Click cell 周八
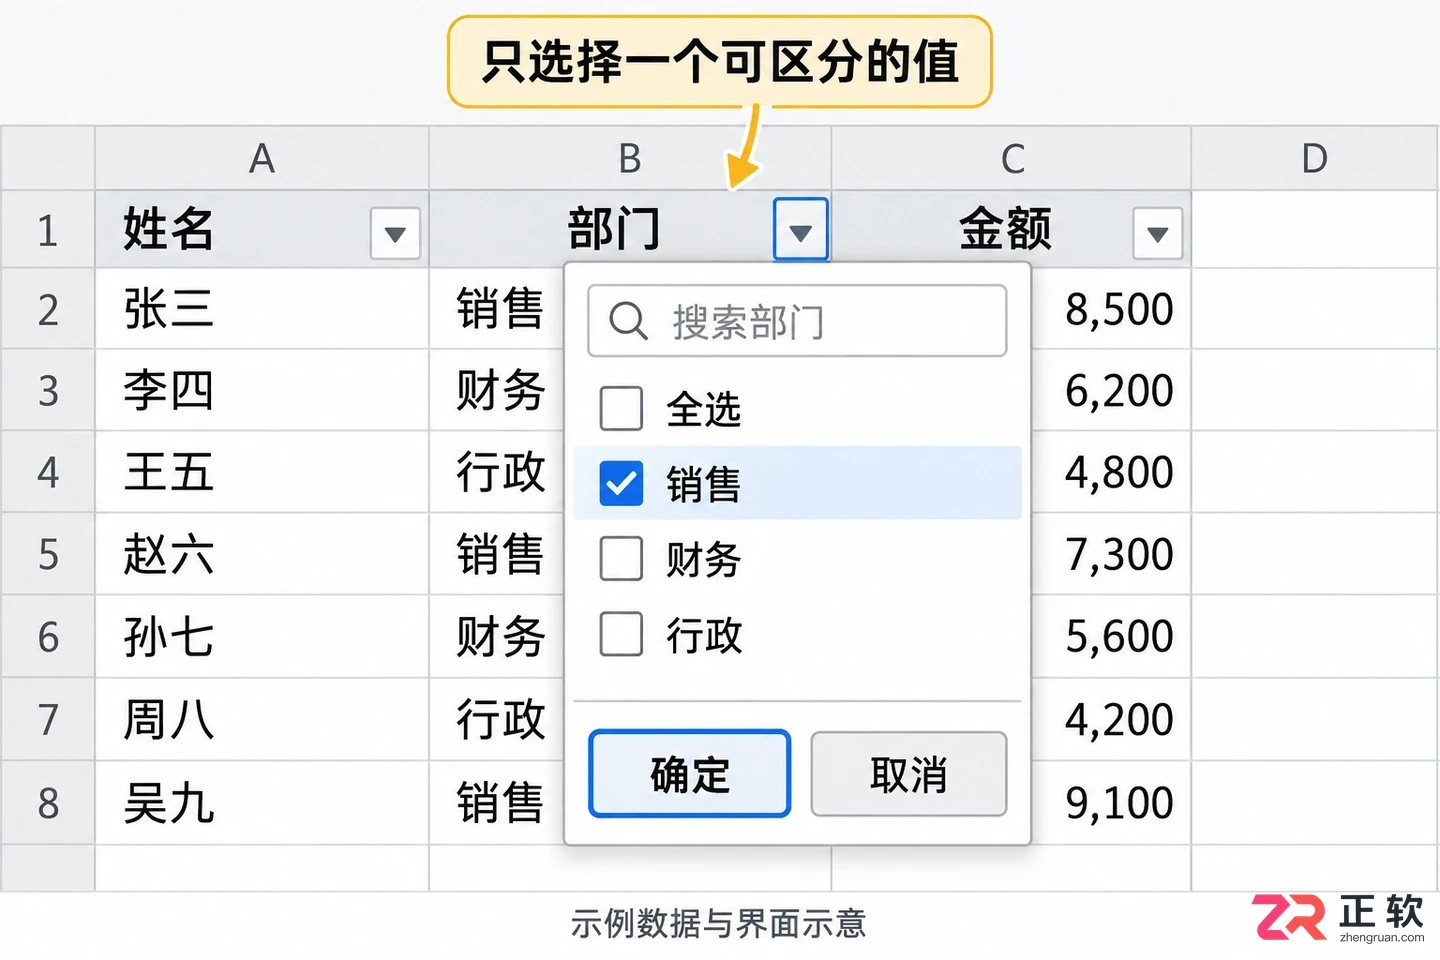1440x960 pixels. pyautogui.click(x=262, y=720)
